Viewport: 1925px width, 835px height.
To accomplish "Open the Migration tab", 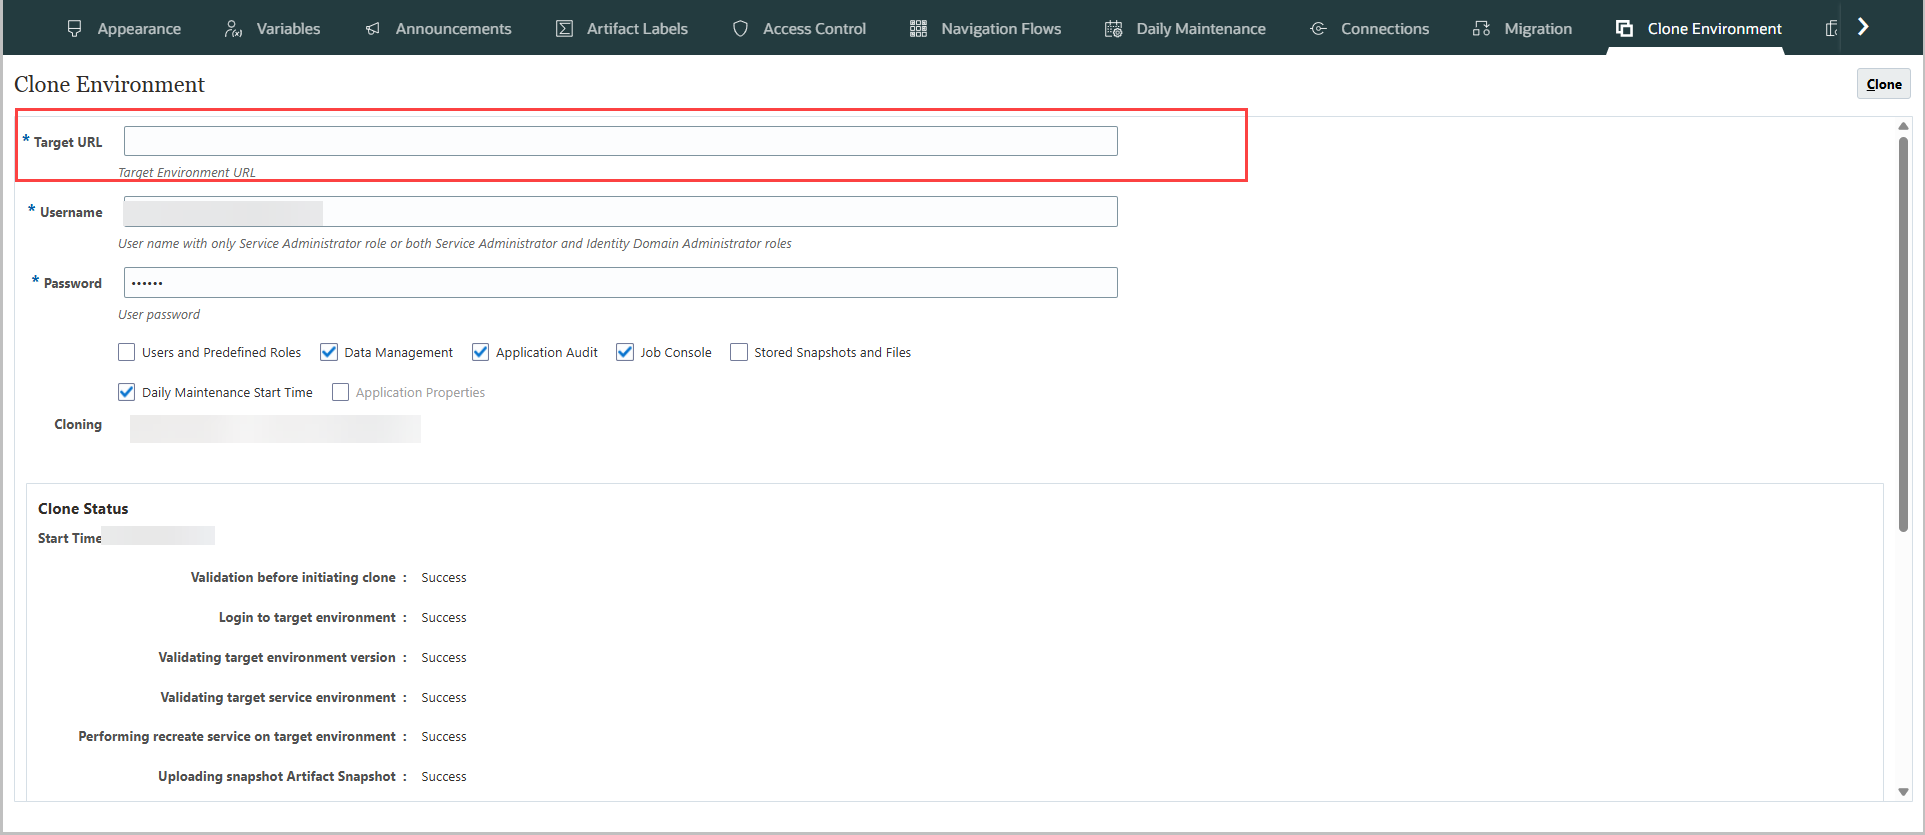I will tap(1523, 29).
